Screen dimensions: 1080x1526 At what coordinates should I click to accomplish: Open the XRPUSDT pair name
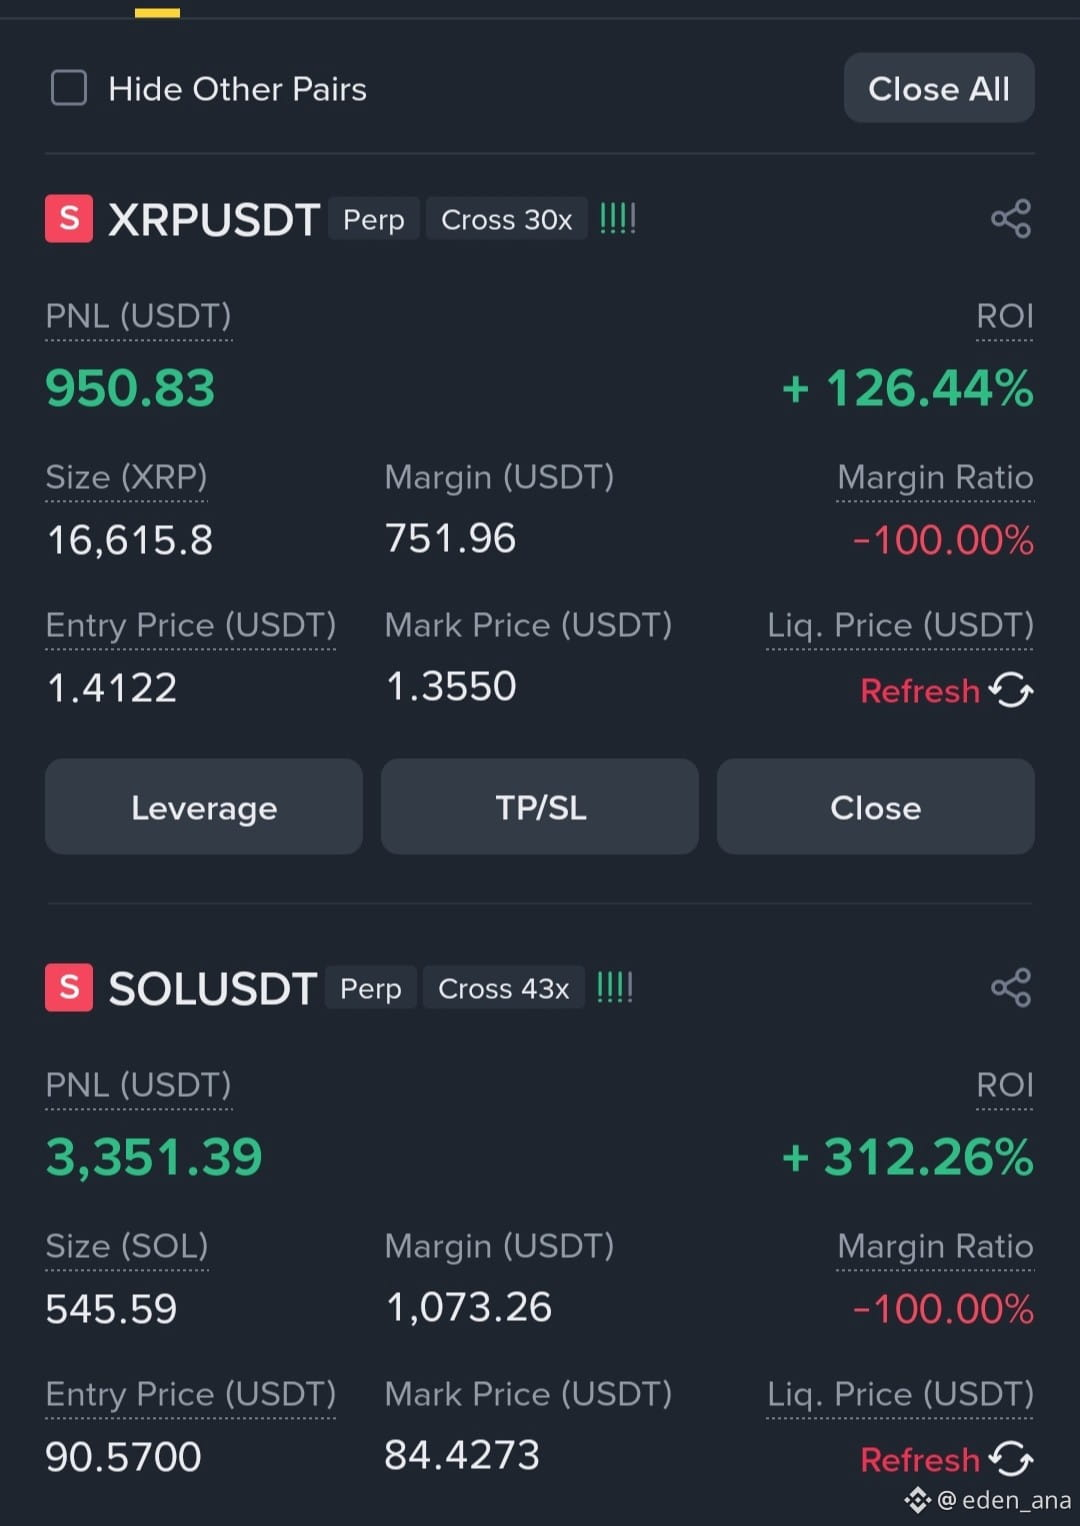coord(214,220)
